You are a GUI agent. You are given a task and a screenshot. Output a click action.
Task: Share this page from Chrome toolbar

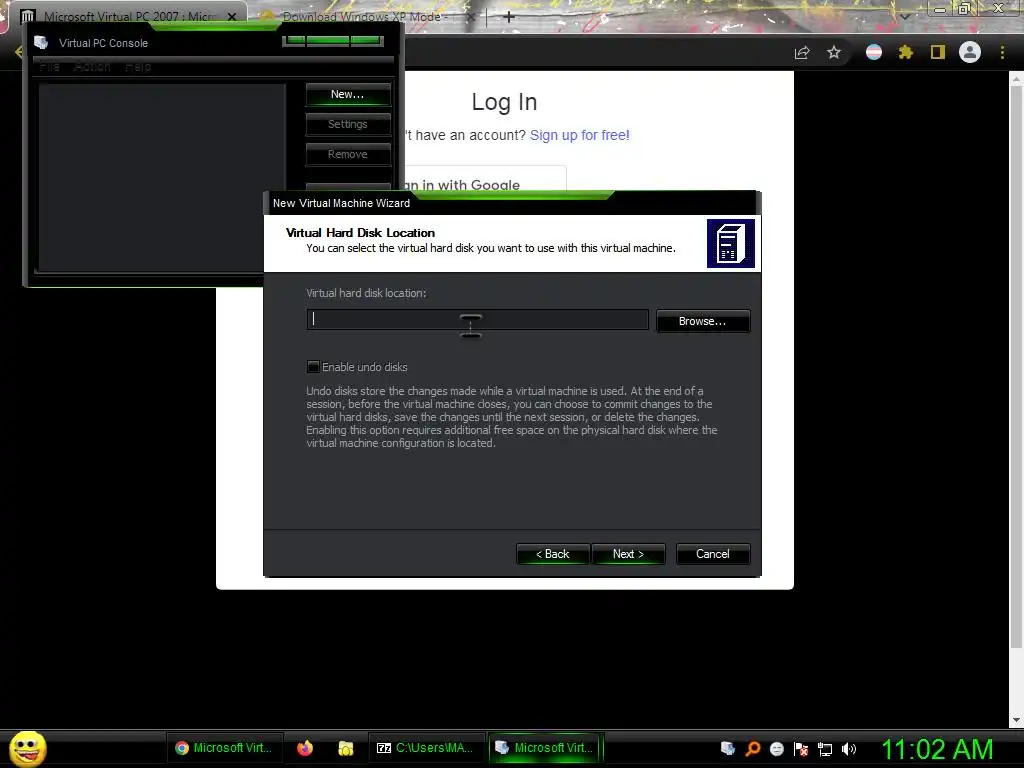click(x=802, y=52)
